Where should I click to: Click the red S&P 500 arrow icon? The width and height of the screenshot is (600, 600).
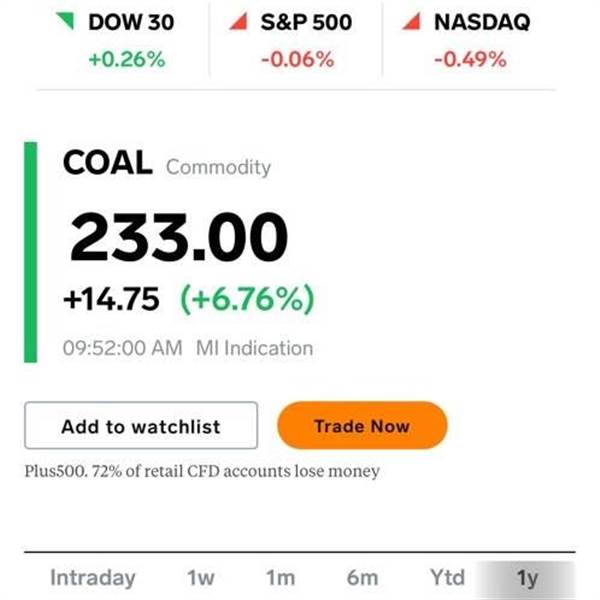click(x=238, y=21)
